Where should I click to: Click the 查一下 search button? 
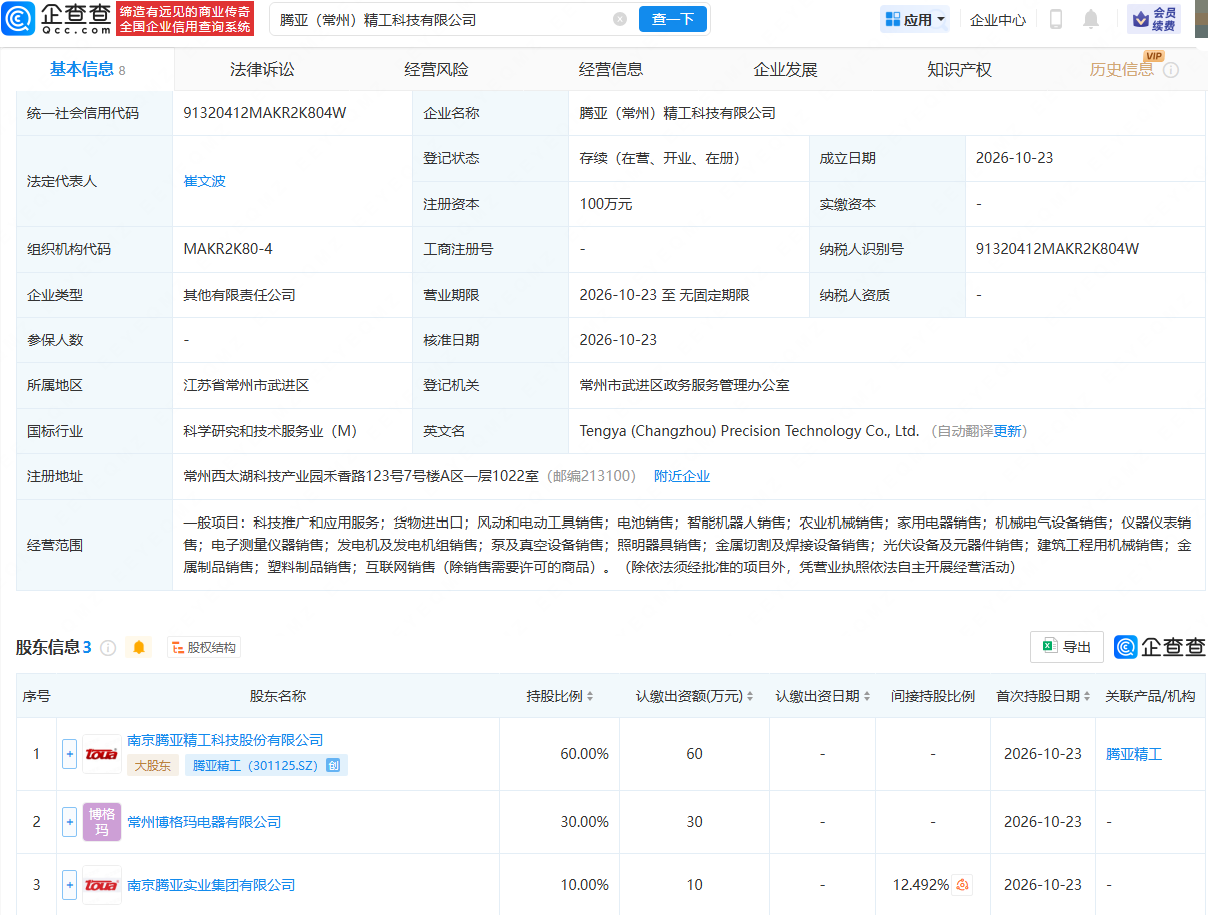pos(673,19)
